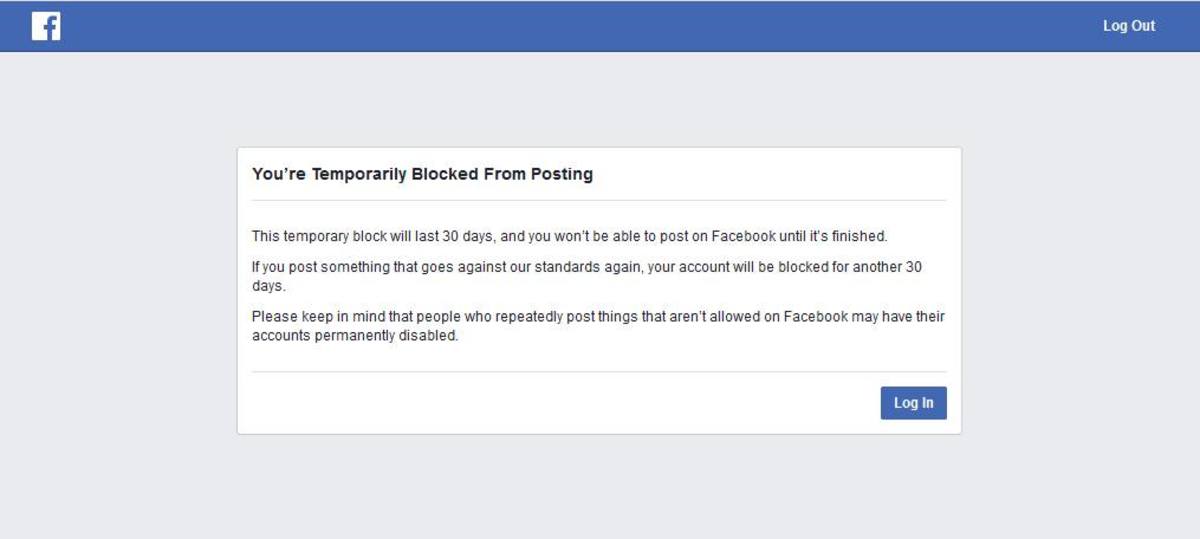
Task: Click the "Please keep in mind" paragraph
Action: point(598,326)
